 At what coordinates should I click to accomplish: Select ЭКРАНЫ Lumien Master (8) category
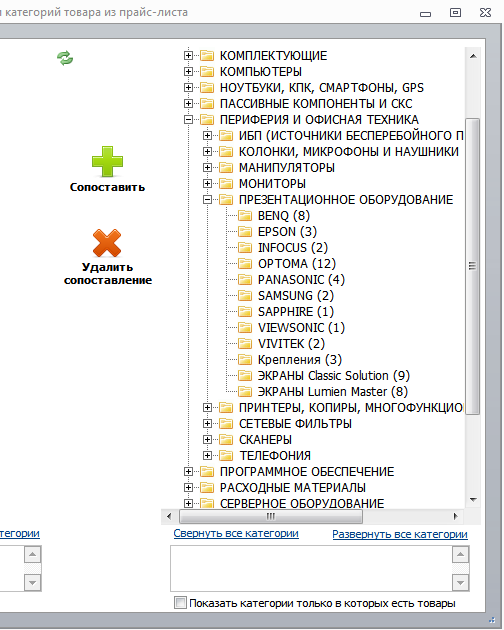point(333,392)
